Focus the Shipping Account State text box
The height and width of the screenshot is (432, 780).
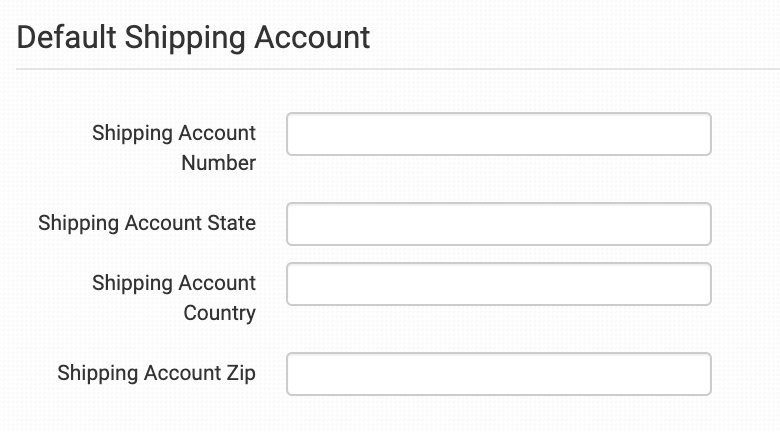coord(498,224)
